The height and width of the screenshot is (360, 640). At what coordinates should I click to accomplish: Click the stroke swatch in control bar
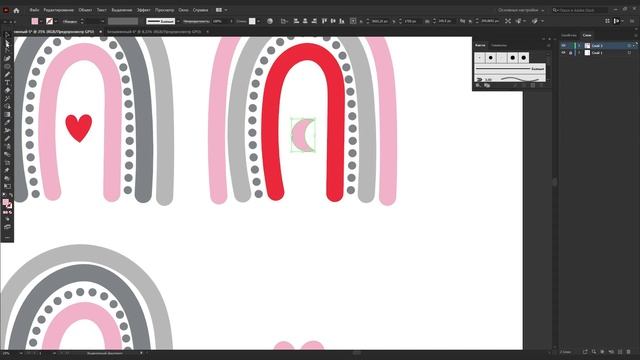pyautogui.click(x=49, y=21)
